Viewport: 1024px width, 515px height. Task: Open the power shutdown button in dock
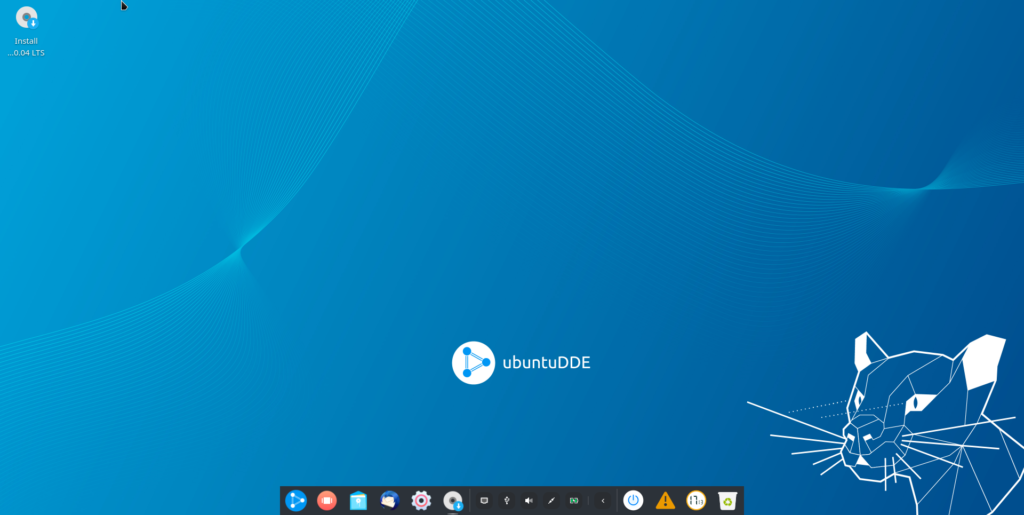633,501
